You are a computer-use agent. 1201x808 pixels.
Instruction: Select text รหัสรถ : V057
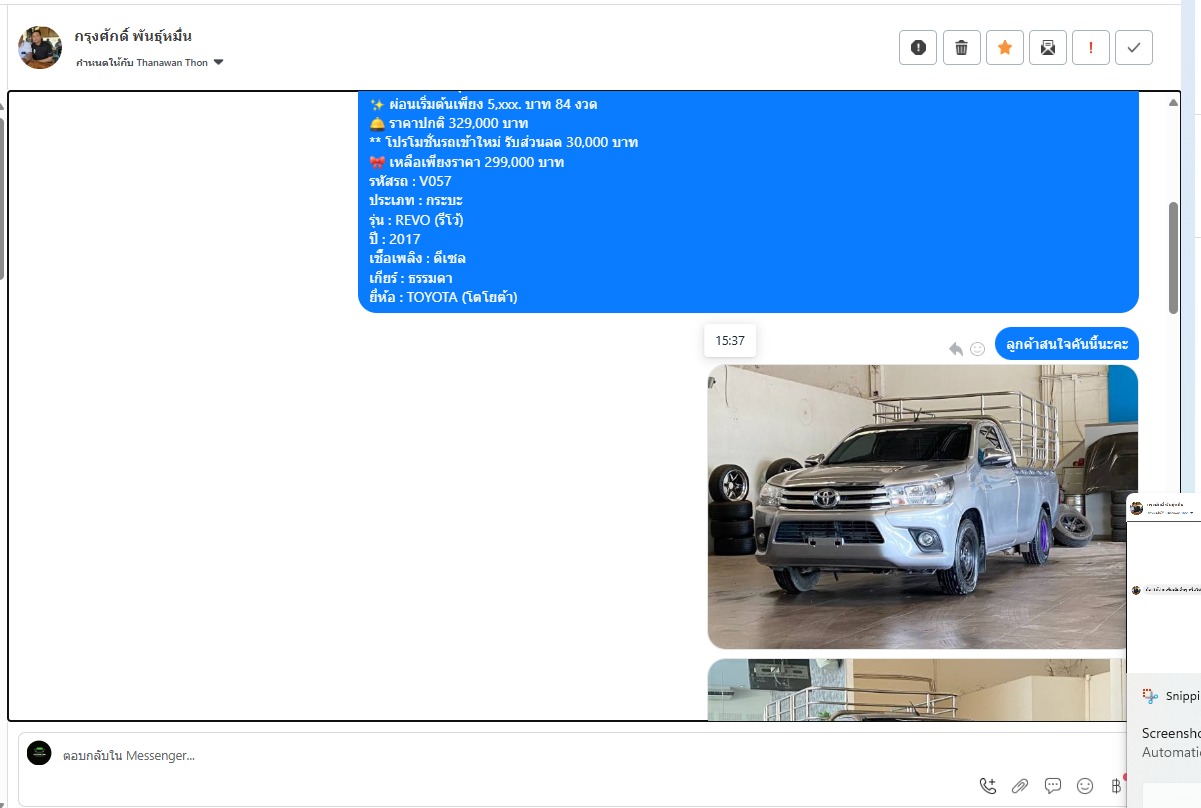pos(410,181)
